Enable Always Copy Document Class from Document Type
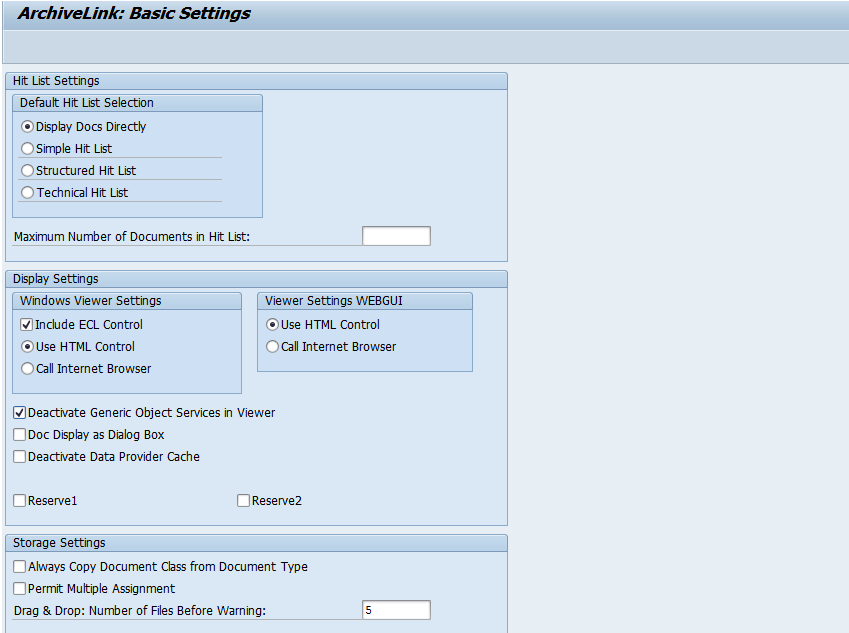This screenshot has height=633, width=849. coord(19,567)
